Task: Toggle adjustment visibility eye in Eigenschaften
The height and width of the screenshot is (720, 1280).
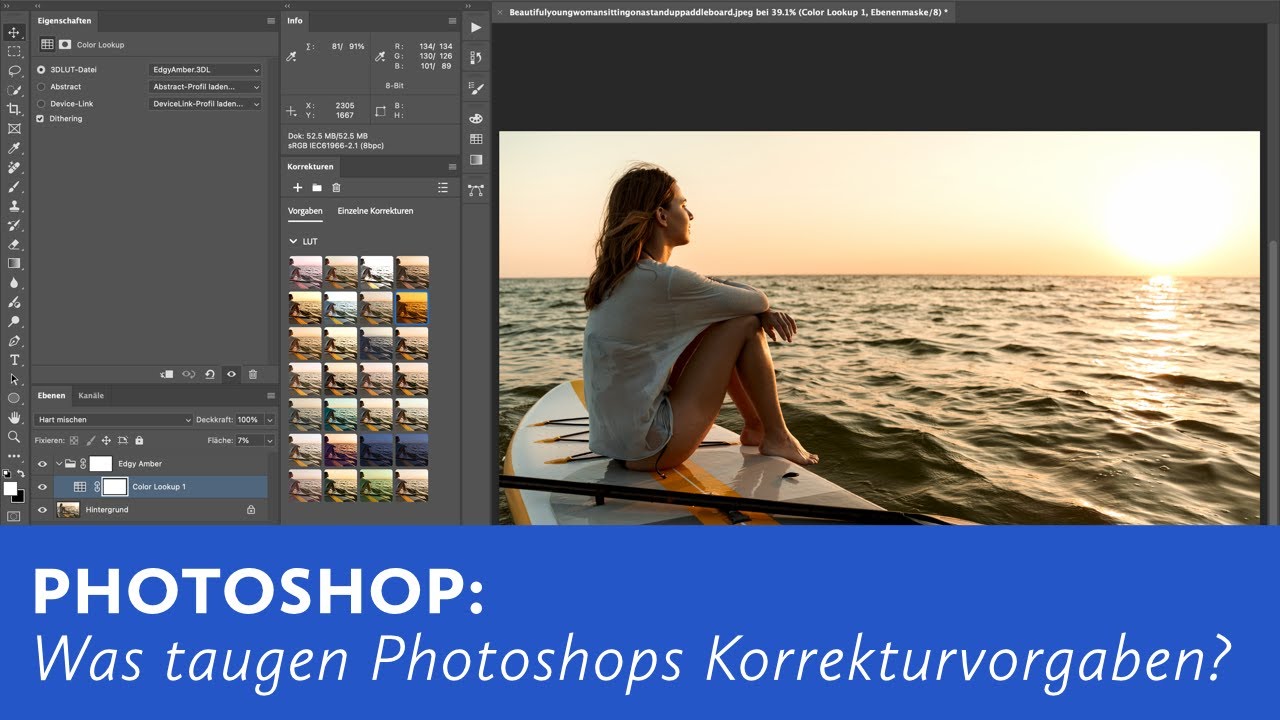Action: [231, 374]
